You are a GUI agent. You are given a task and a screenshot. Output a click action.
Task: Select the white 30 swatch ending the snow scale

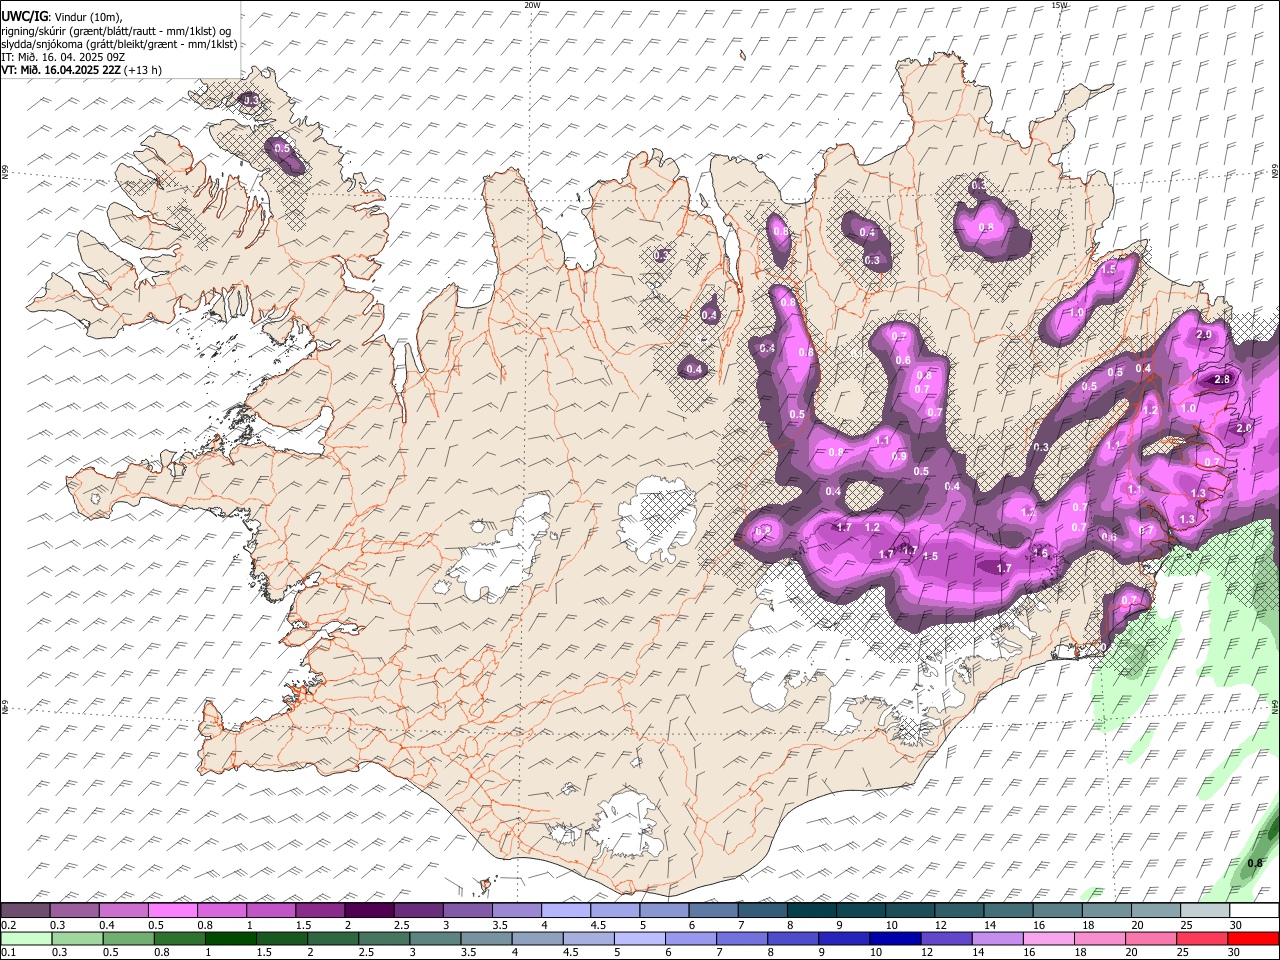pos(1254,911)
